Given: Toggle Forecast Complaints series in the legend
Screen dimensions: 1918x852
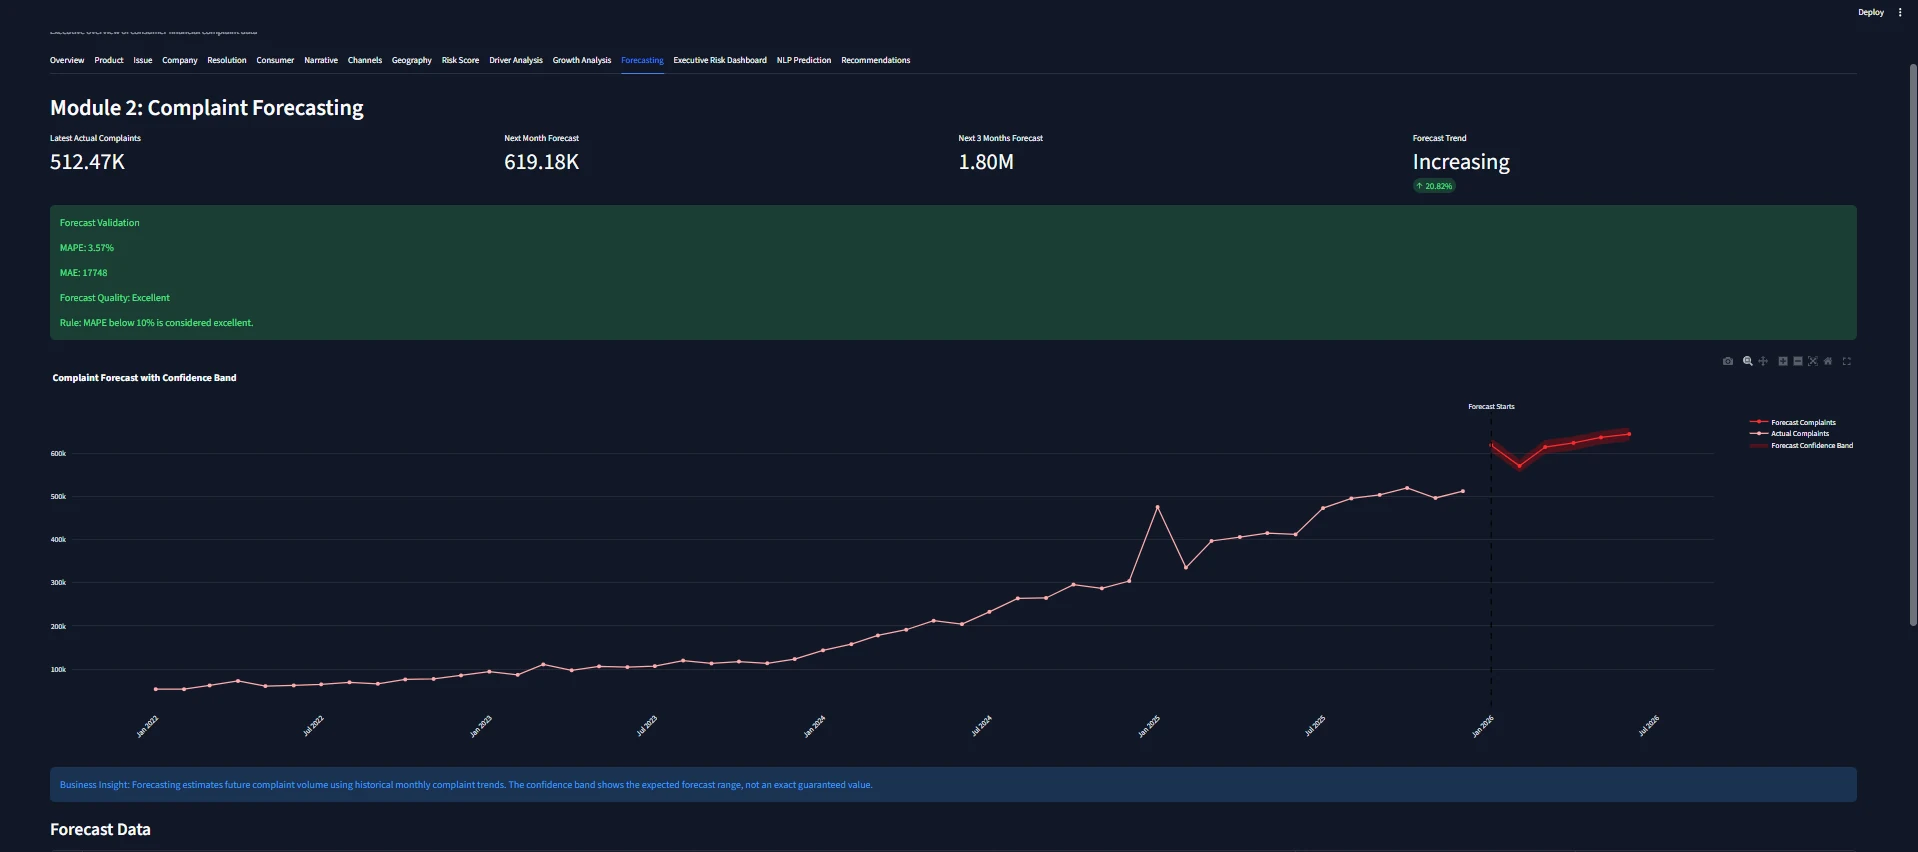Looking at the screenshot, I should (x=1803, y=422).
